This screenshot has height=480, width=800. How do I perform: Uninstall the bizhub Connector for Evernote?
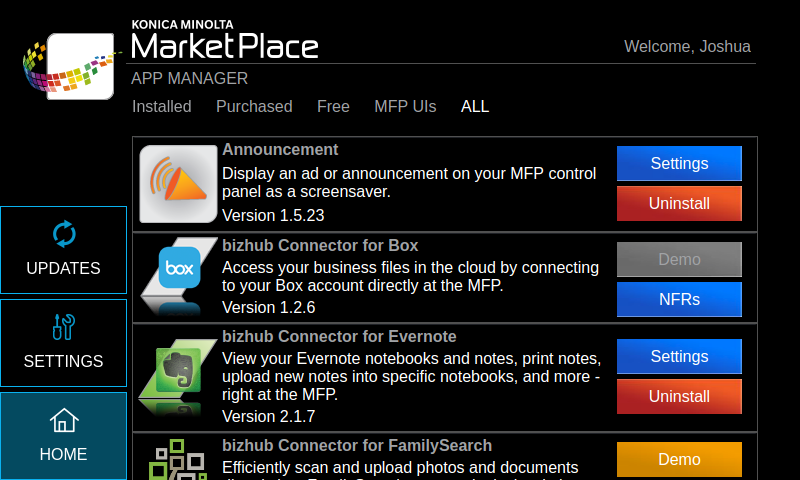(x=679, y=396)
